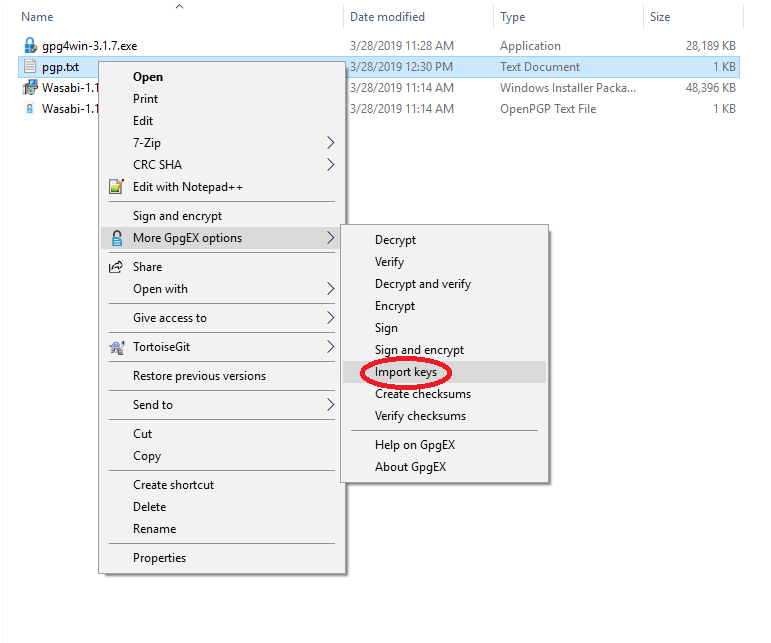Screen dimensions: 771x643
Task: Expand the 7-Zip submenu arrow
Action: pos(330,143)
